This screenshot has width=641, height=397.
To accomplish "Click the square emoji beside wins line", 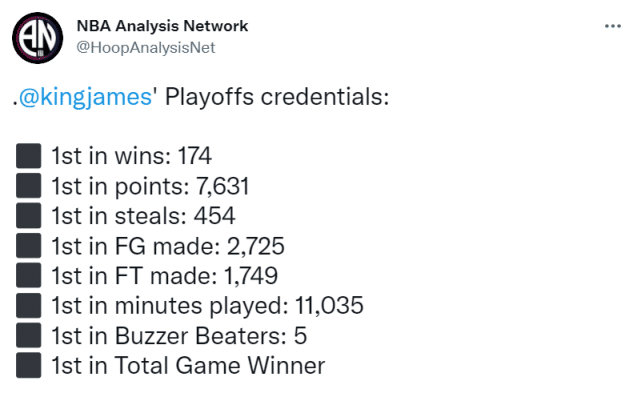I will click(29, 156).
